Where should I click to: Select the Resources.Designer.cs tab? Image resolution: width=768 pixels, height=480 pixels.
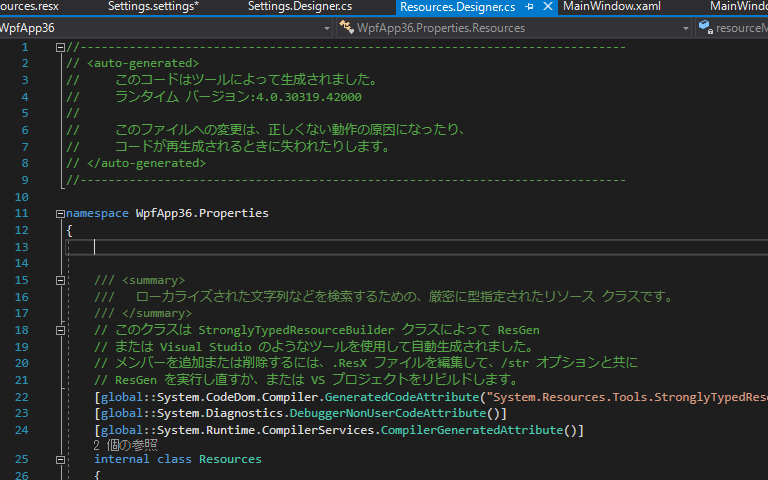point(457,7)
